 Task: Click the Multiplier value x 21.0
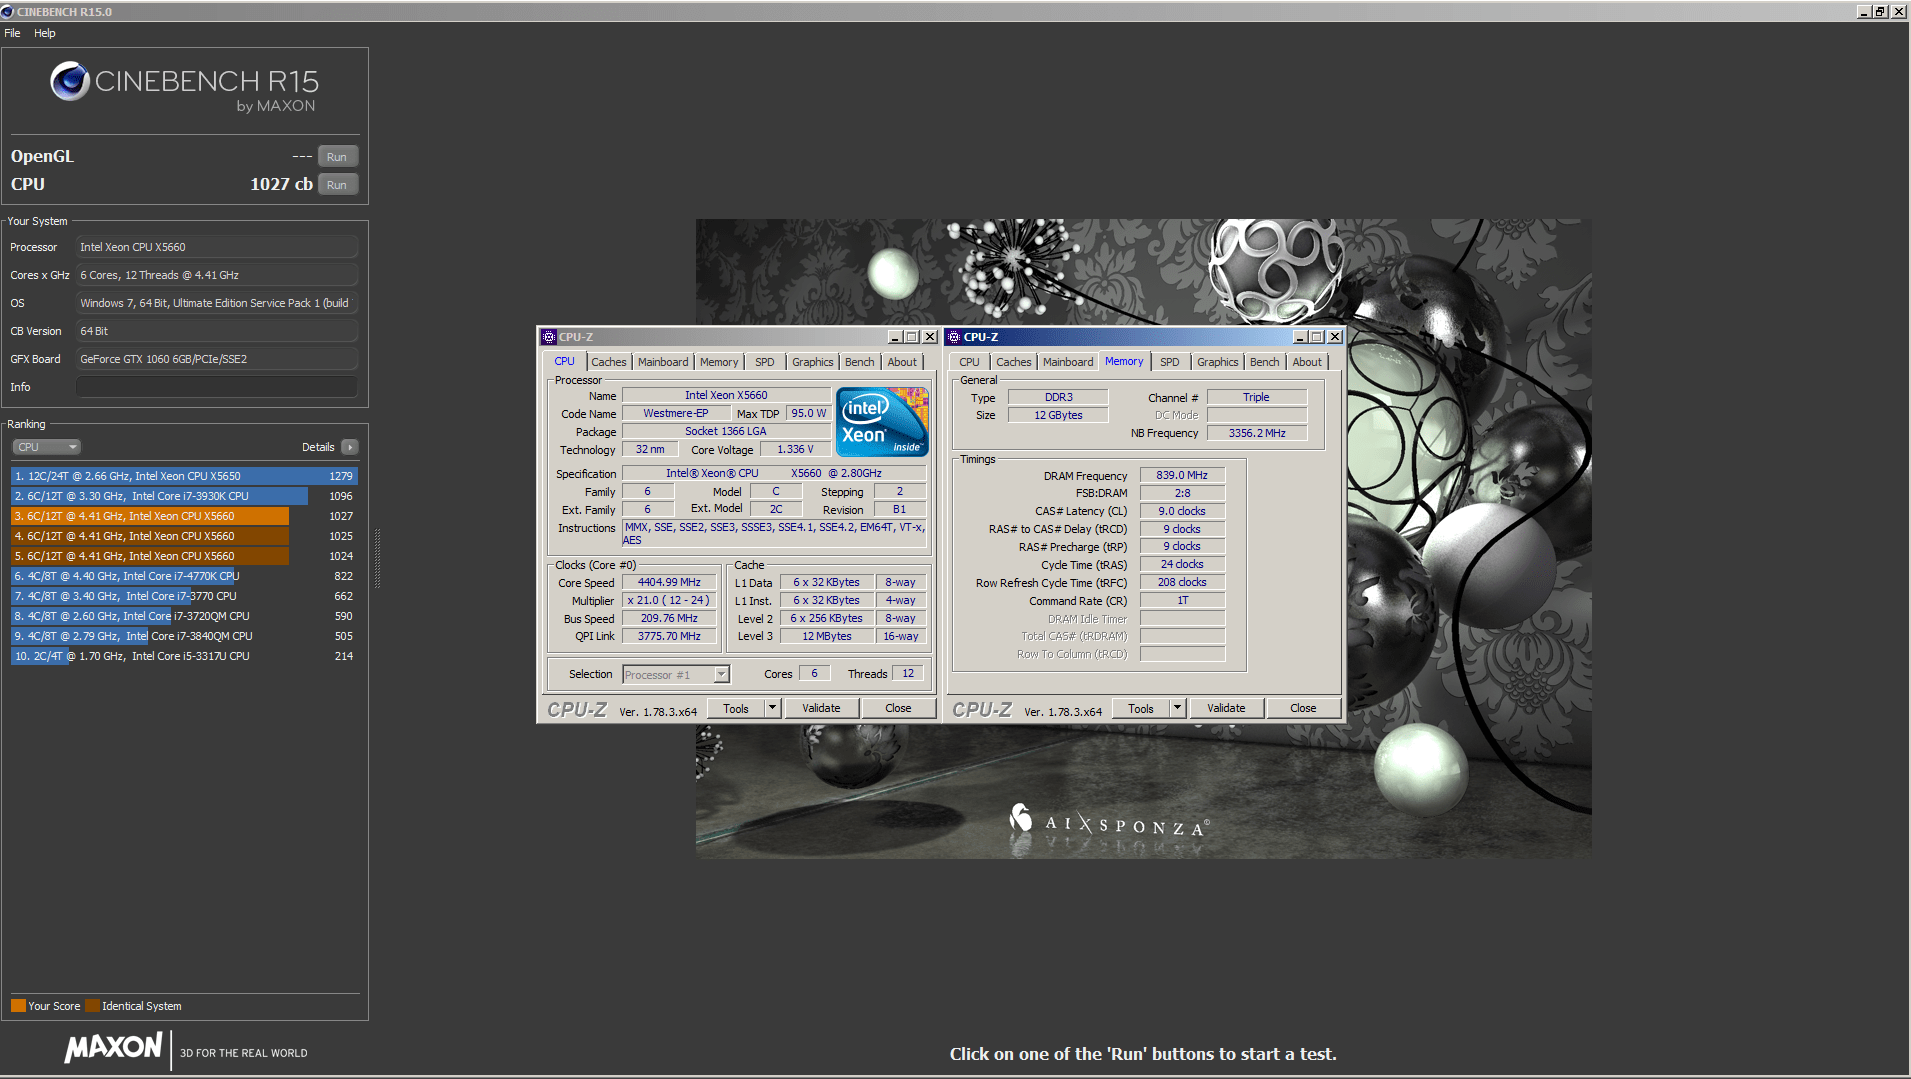[669, 600]
